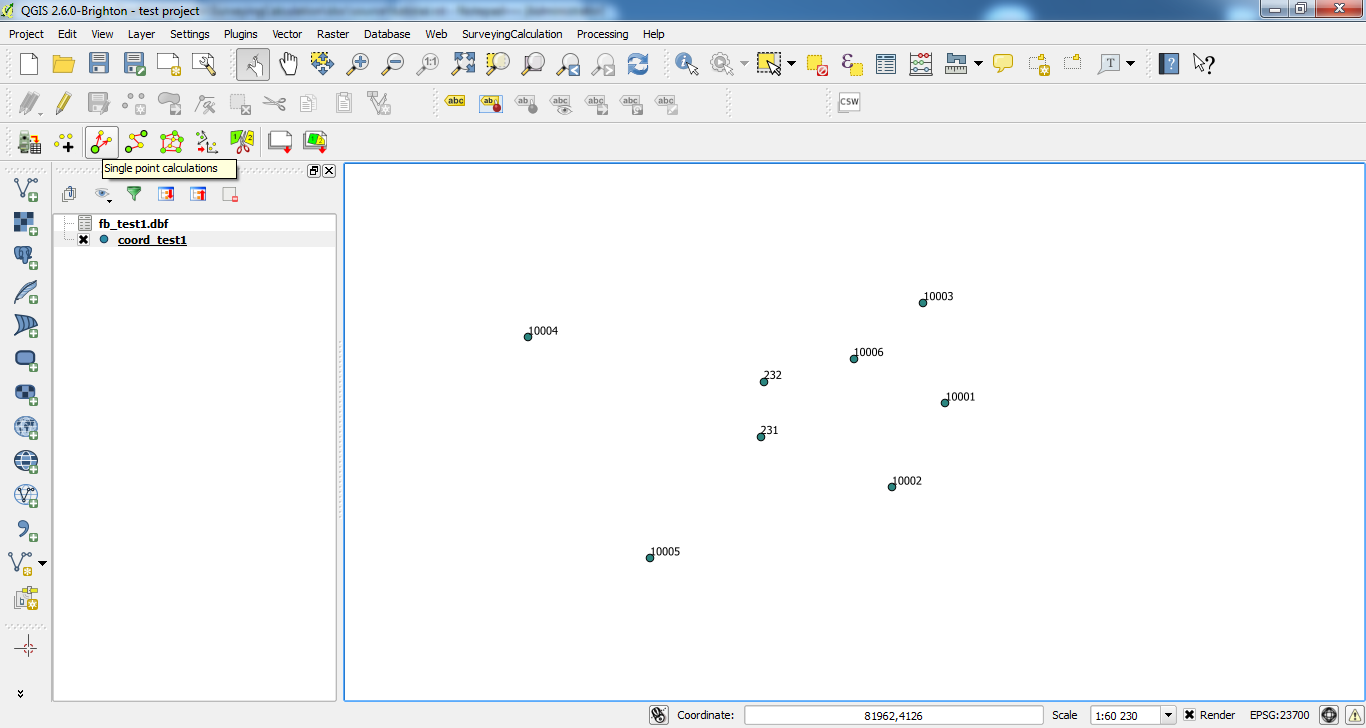The height and width of the screenshot is (728, 1366).
Task: Click Add PostGIS Layer elephant icon
Action: coord(26,257)
